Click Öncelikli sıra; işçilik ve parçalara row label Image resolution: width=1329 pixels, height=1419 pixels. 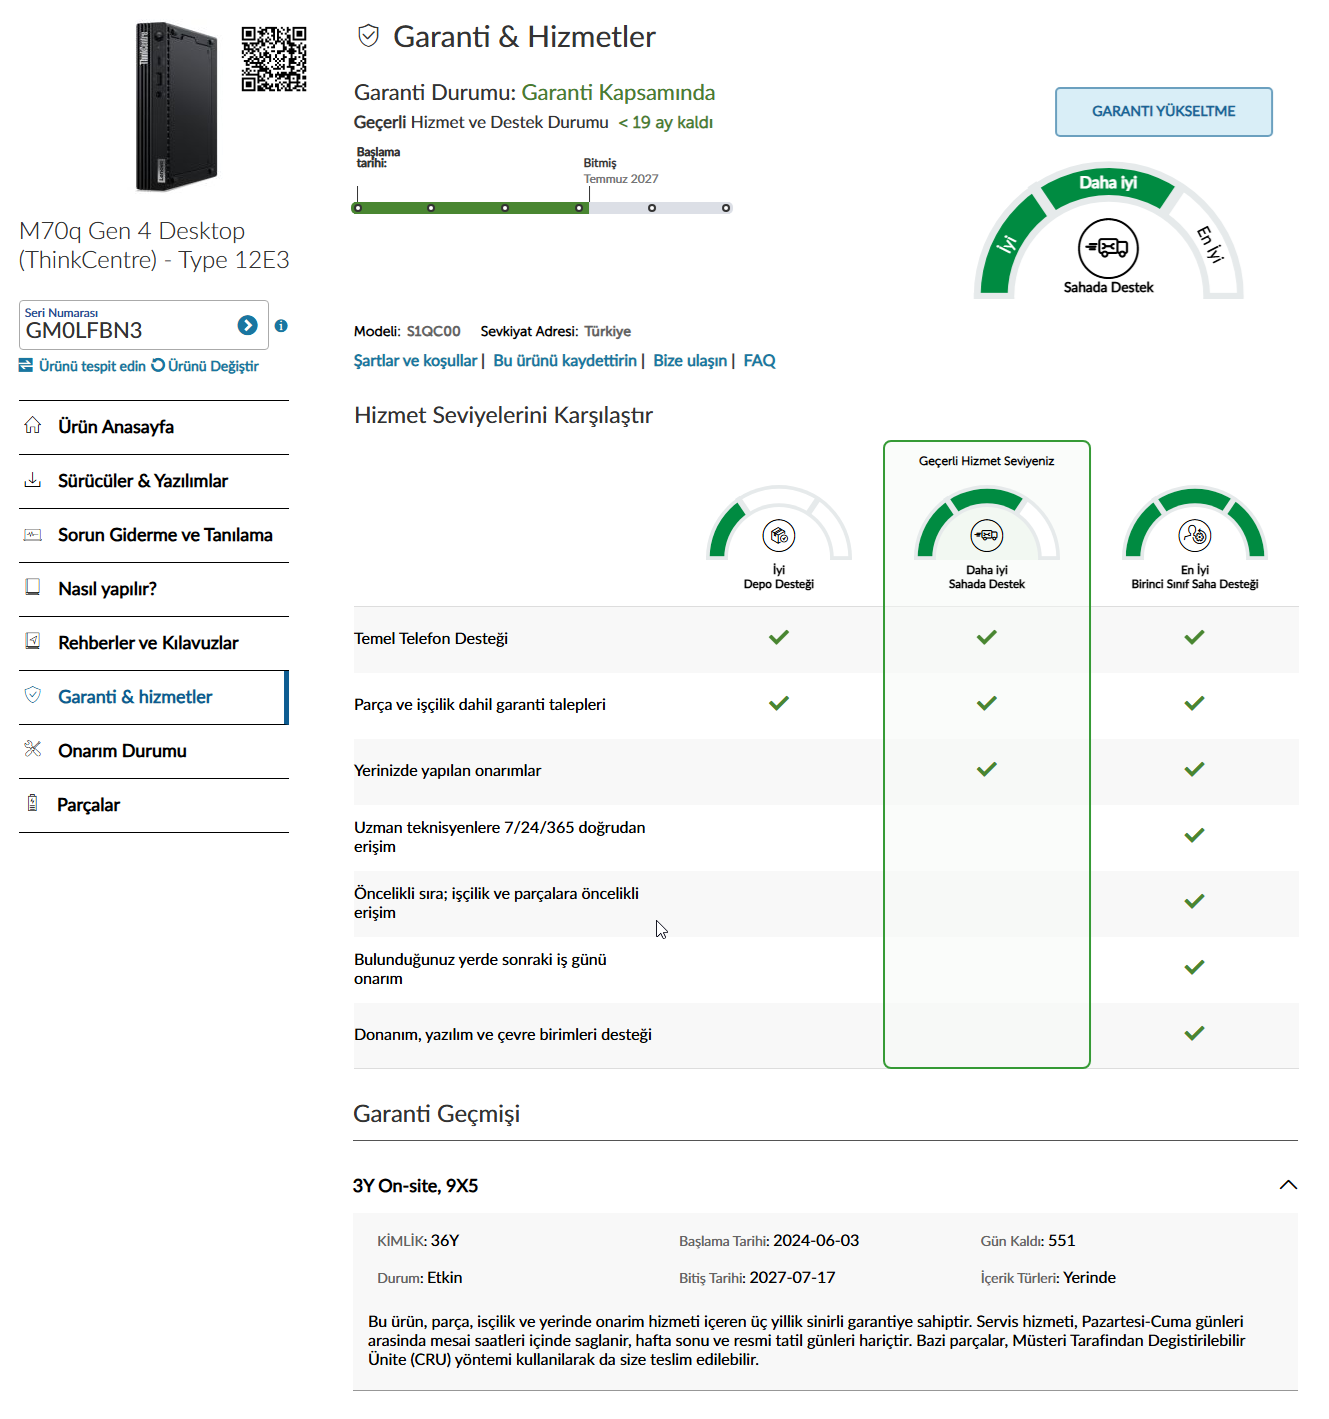click(497, 903)
